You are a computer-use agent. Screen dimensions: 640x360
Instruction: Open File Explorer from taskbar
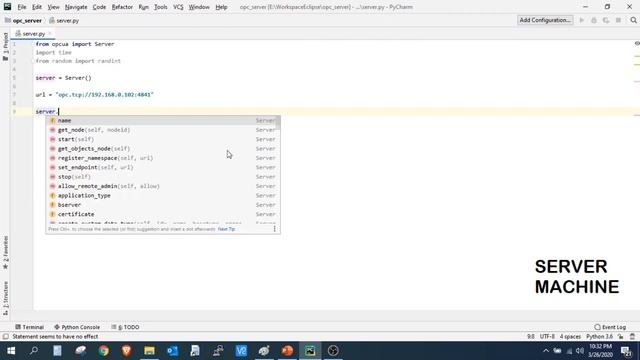(149, 351)
